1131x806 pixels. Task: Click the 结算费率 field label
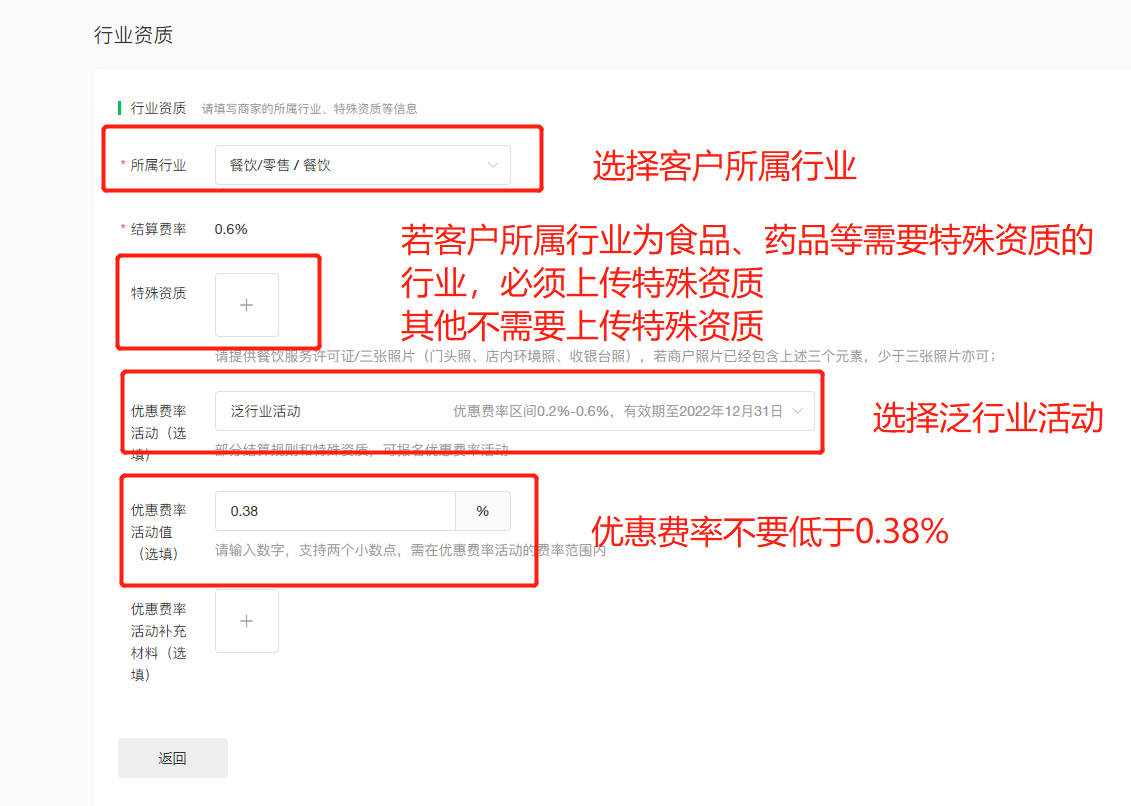tap(158, 229)
